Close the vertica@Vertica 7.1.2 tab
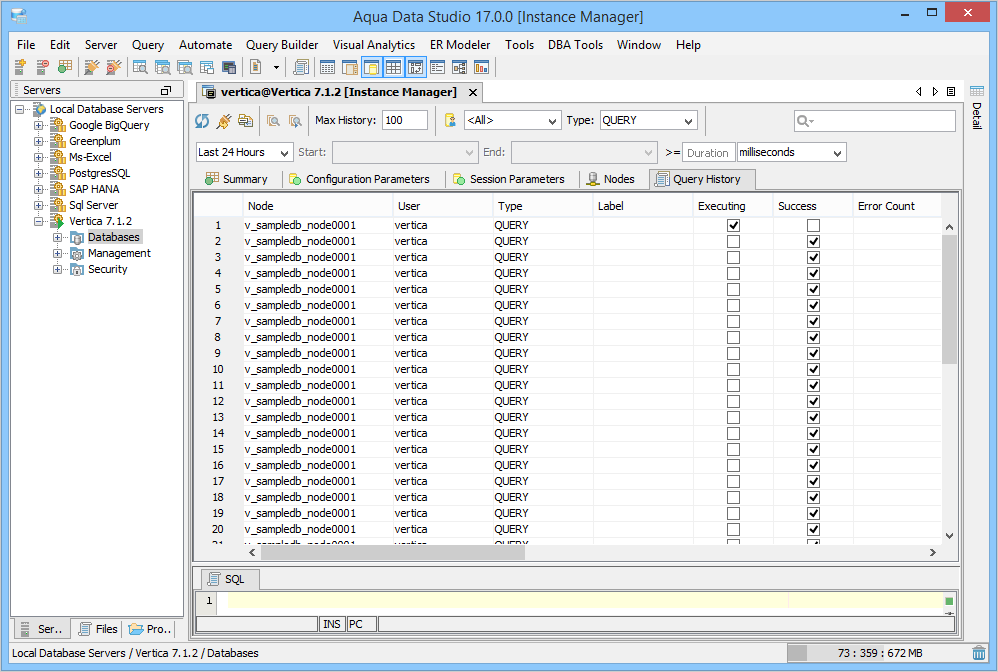The width and height of the screenshot is (998, 672). [x=473, y=92]
